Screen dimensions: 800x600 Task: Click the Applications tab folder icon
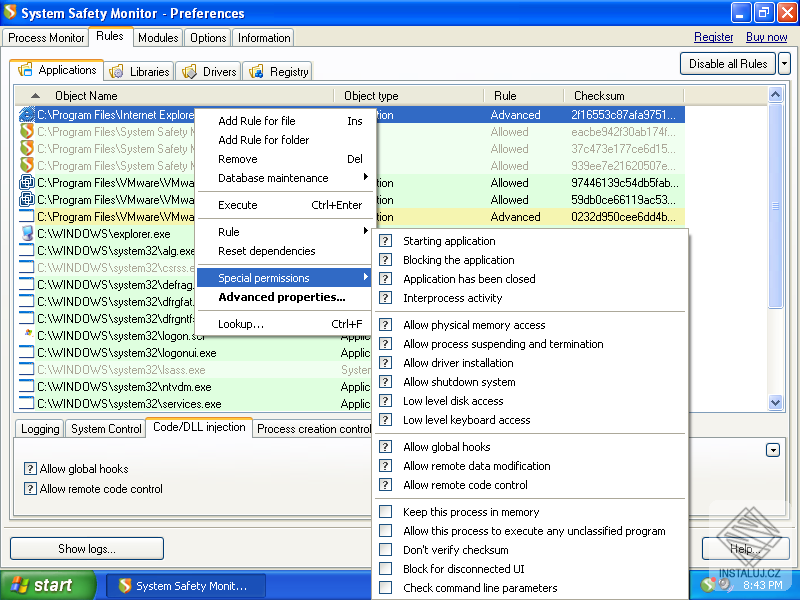coord(24,70)
